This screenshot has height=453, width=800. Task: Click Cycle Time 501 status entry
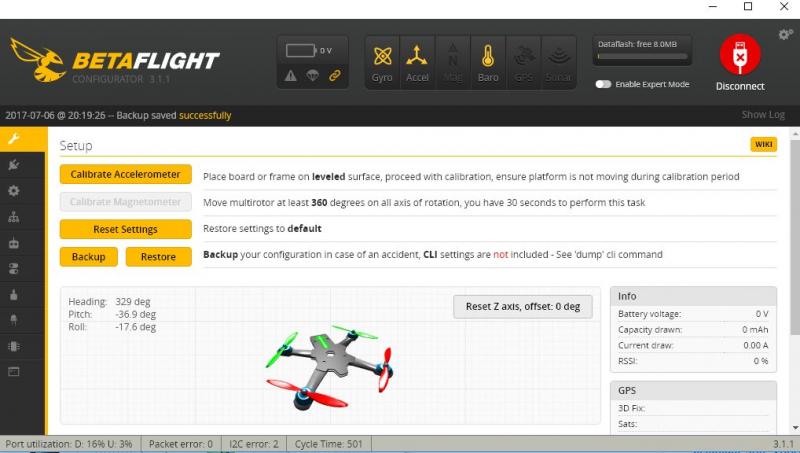(328, 444)
